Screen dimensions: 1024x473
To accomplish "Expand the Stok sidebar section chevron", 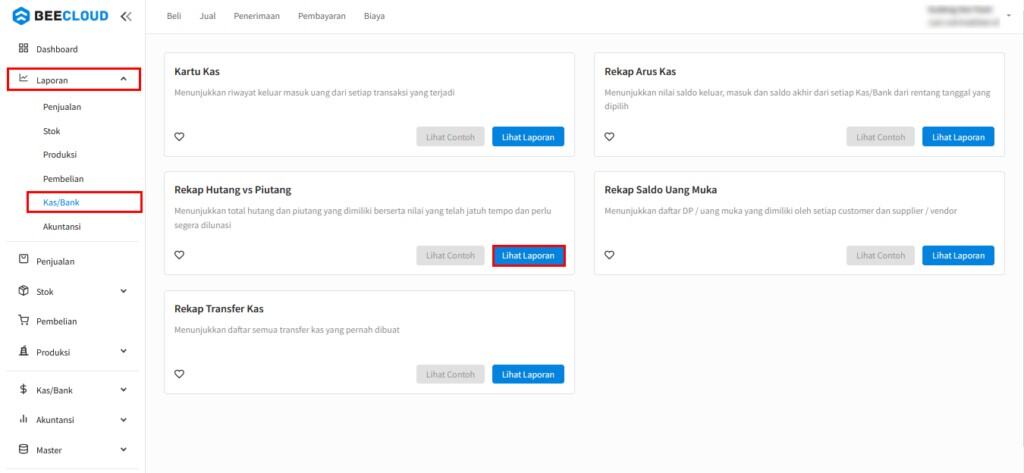I will click(x=124, y=291).
